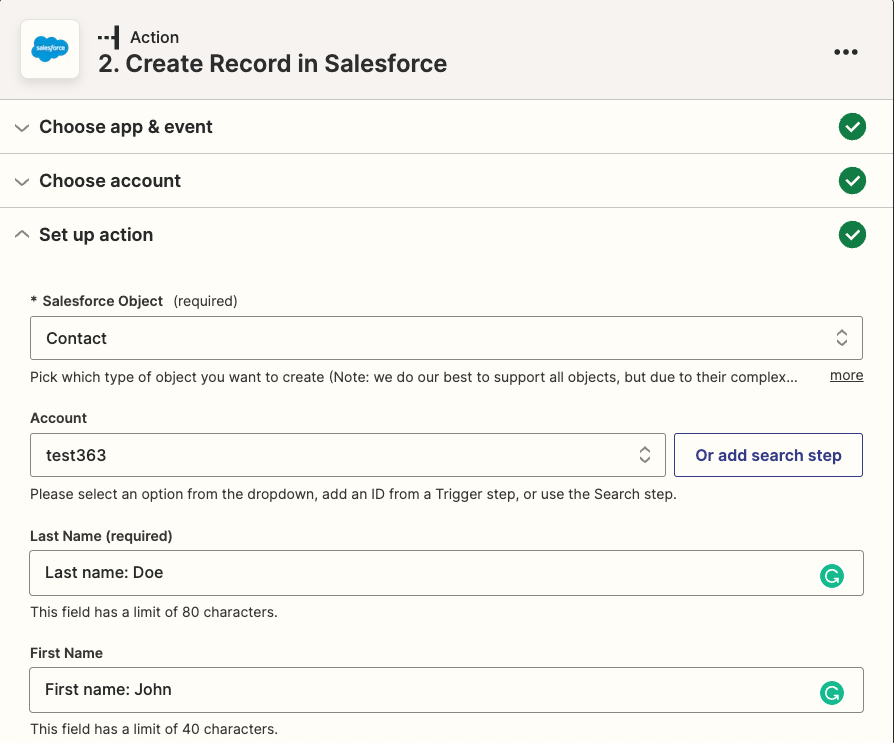The width and height of the screenshot is (894, 743).
Task: Click the action step path icon
Action: pos(108,38)
